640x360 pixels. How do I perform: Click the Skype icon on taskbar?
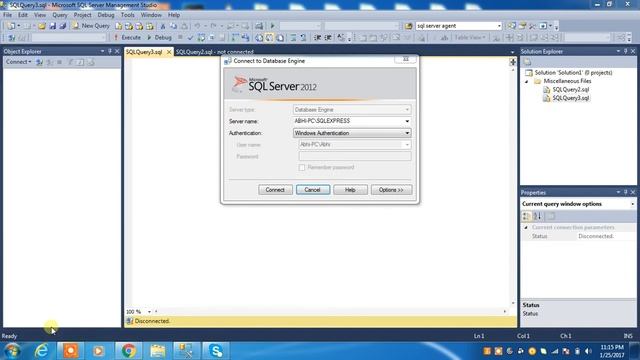coord(216,351)
